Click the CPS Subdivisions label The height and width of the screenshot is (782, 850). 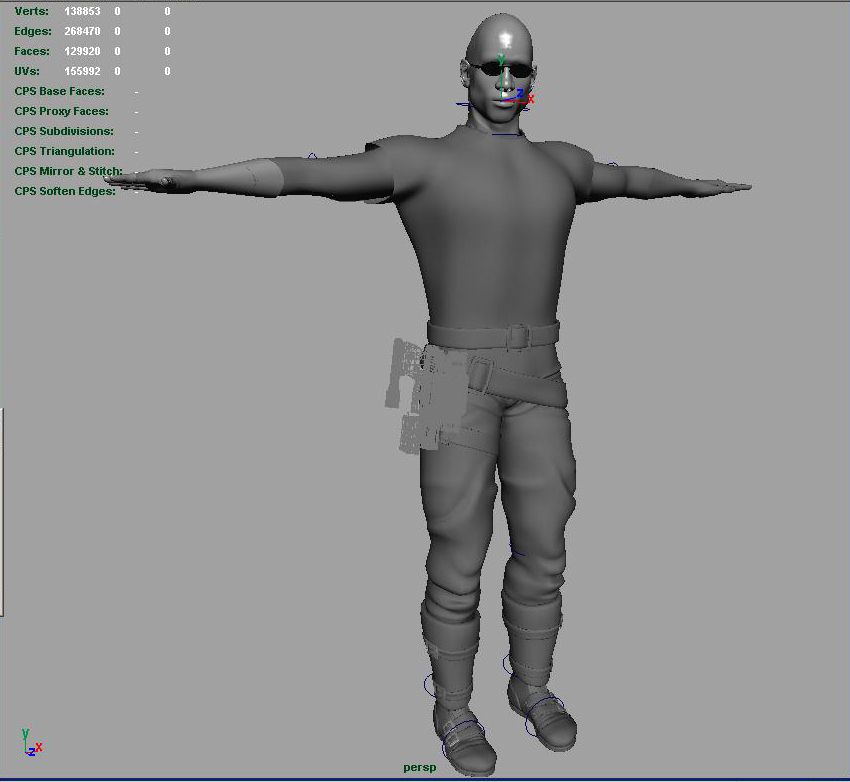tap(64, 131)
